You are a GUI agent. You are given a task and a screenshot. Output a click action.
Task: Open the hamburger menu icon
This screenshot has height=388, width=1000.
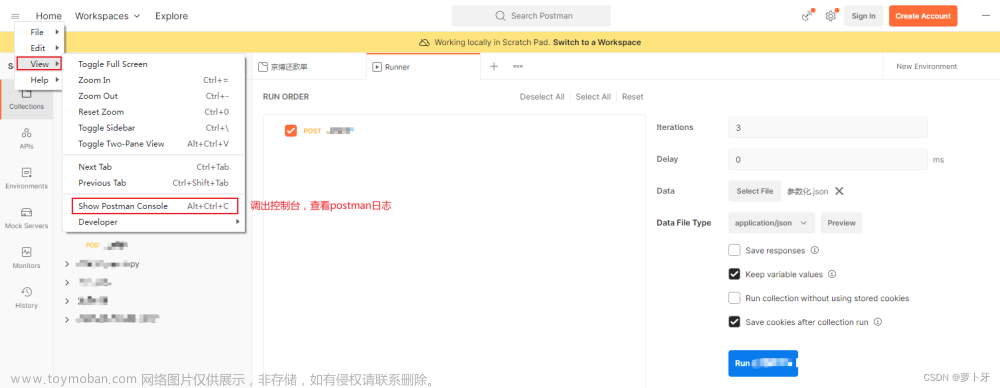pos(15,16)
